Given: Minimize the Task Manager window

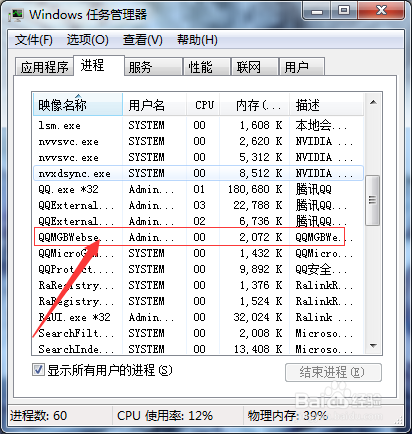Looking at the screenshot, I should pos(317,11).
